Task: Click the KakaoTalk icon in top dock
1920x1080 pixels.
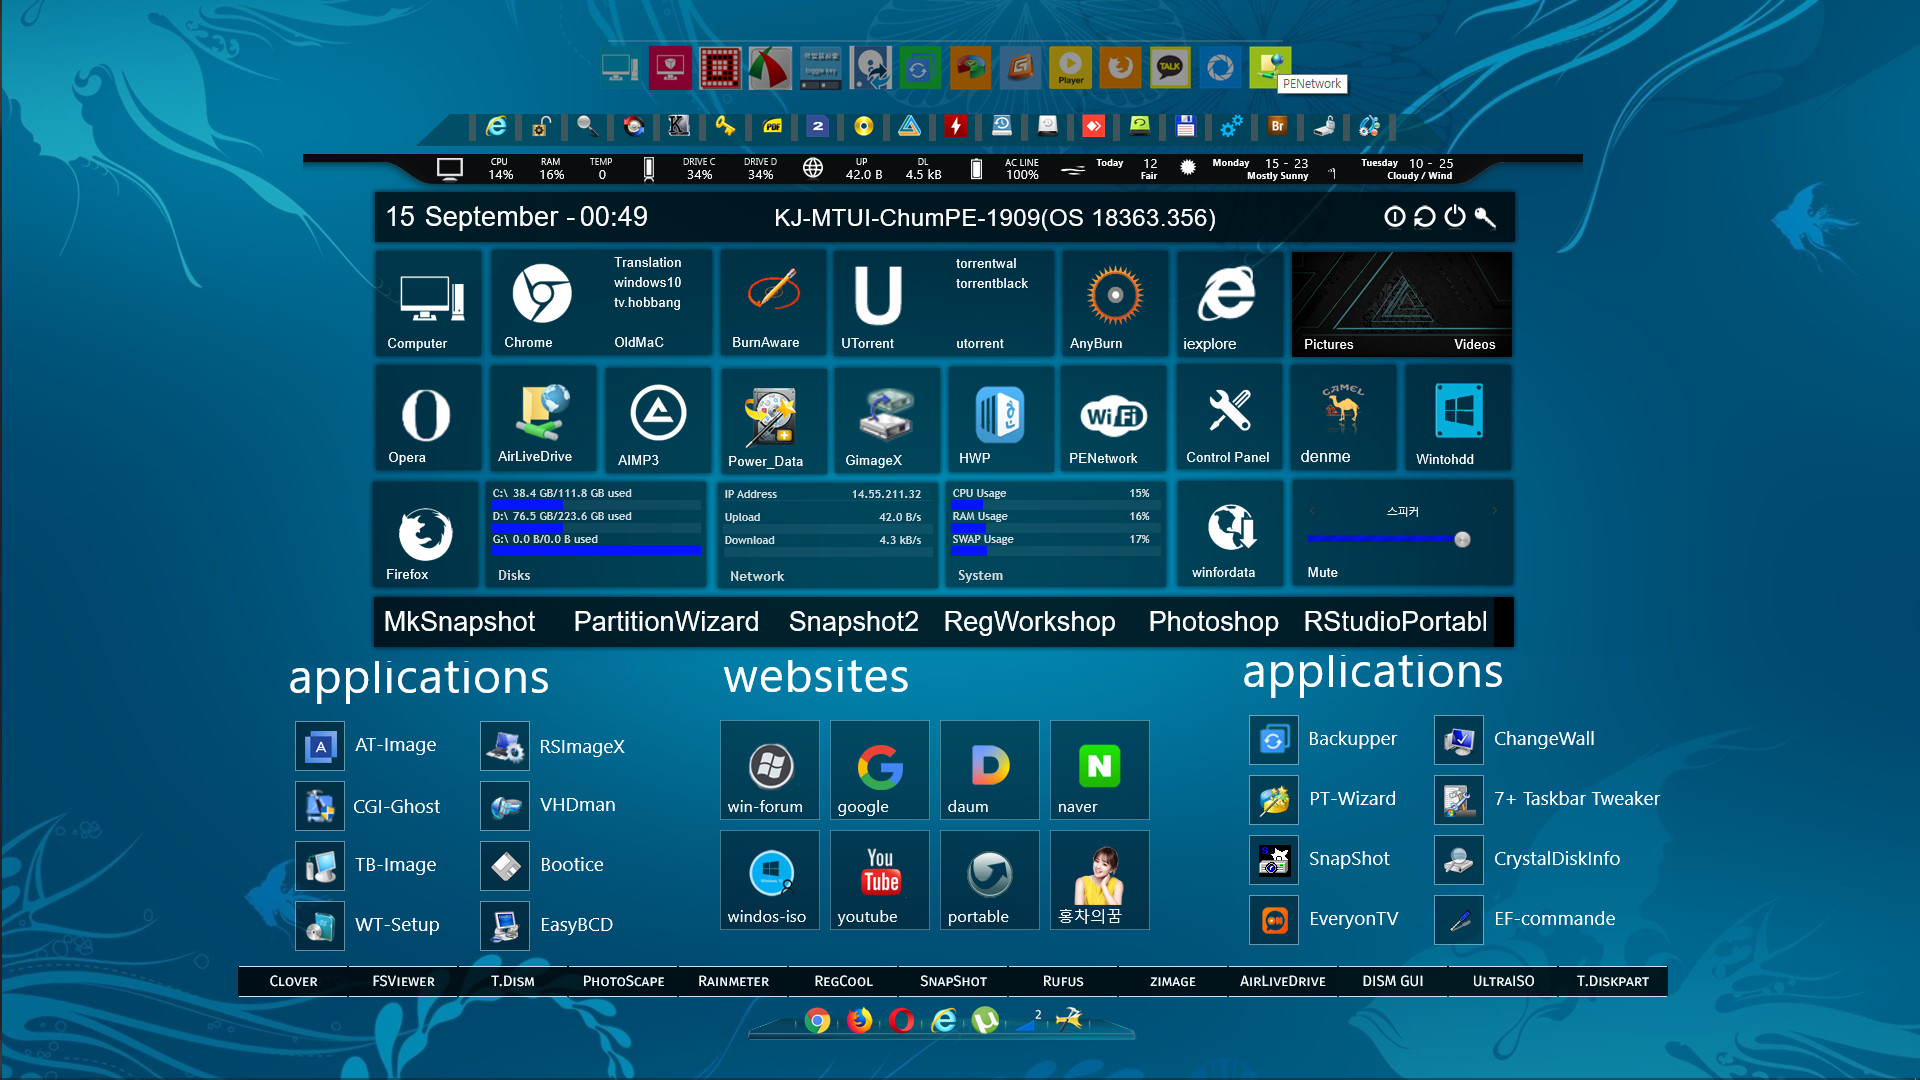Action: tap(1170, 68)
